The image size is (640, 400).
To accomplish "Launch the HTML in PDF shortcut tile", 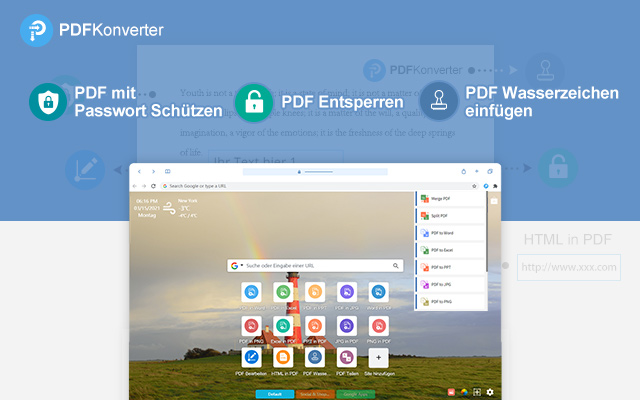I will tap(283, 358).
